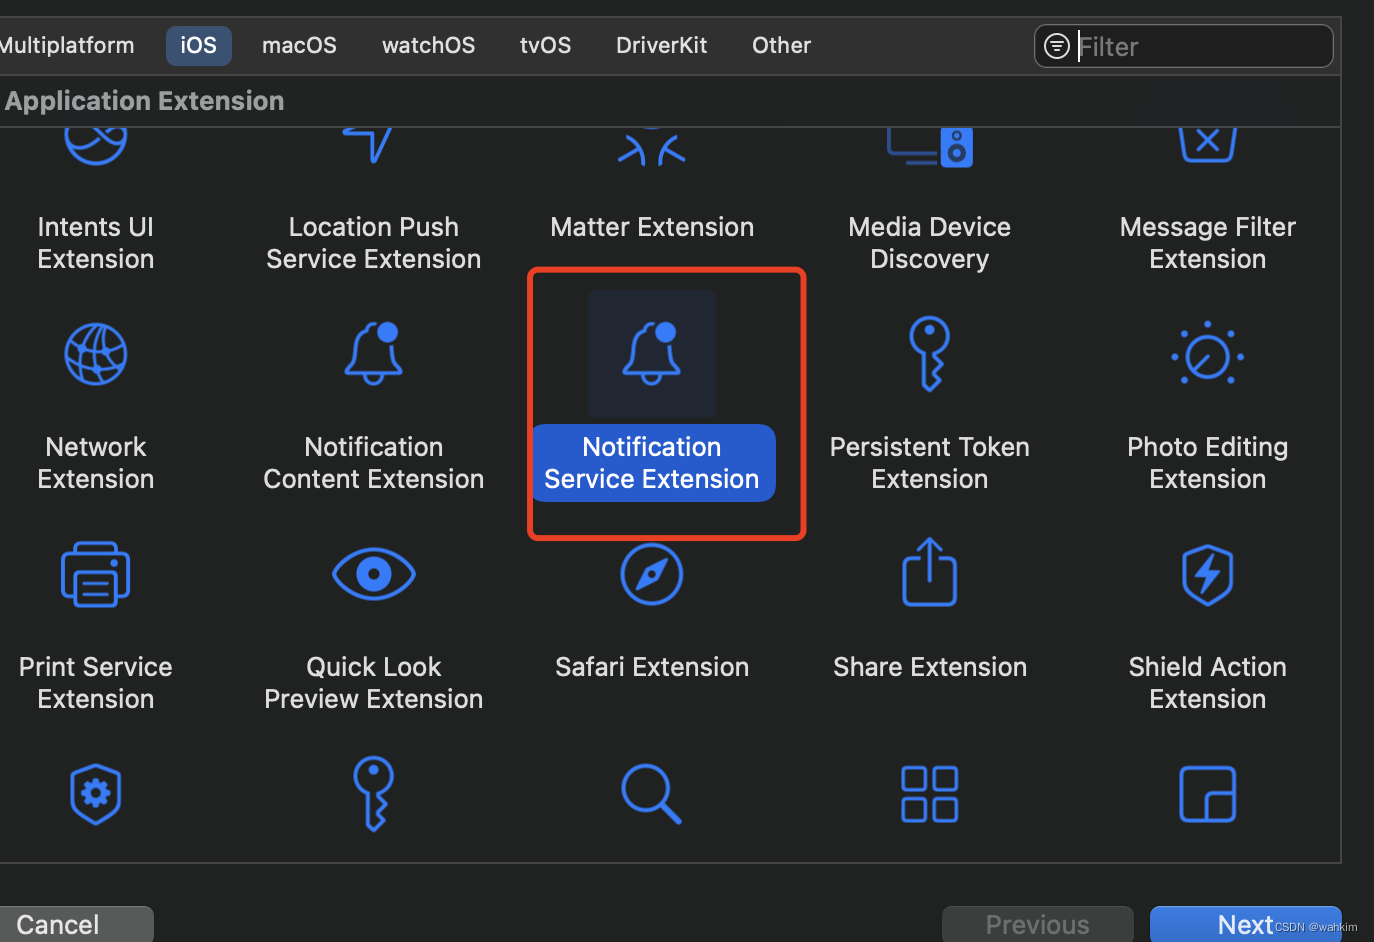The height and width of the screenshot is (942, 1374).
Task: Click the Shield Action Extension label
Action: tap(1208, 683)
